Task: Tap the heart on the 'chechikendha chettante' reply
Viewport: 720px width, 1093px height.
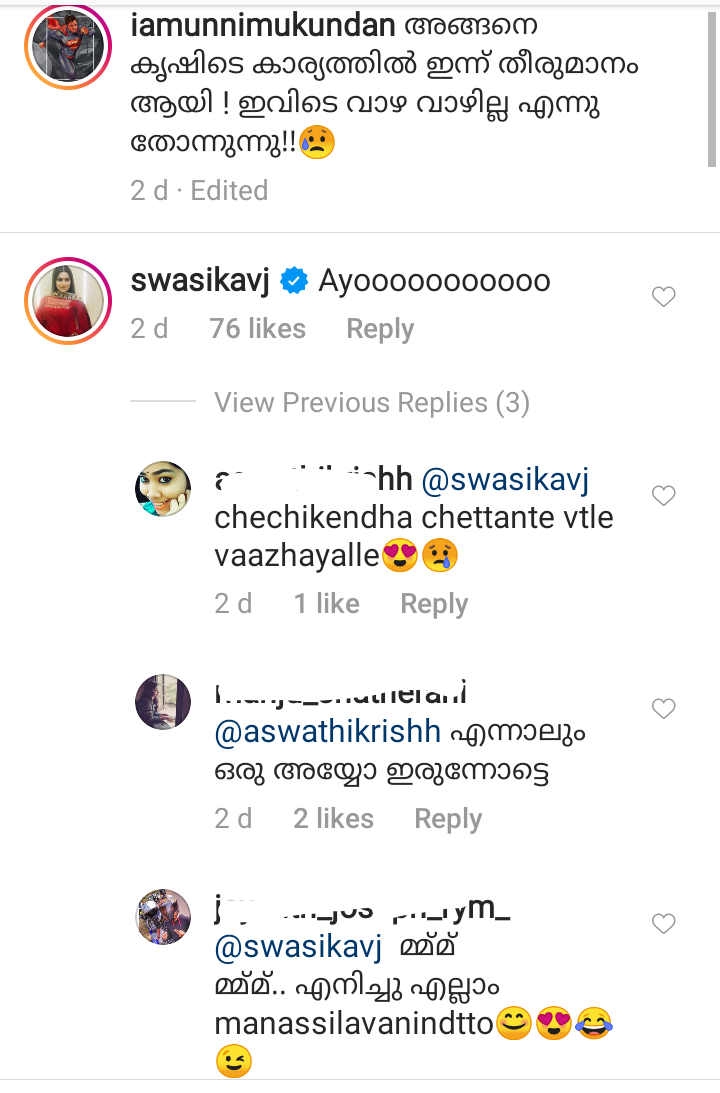Action: pyautogui.click(x=664, y=495)
